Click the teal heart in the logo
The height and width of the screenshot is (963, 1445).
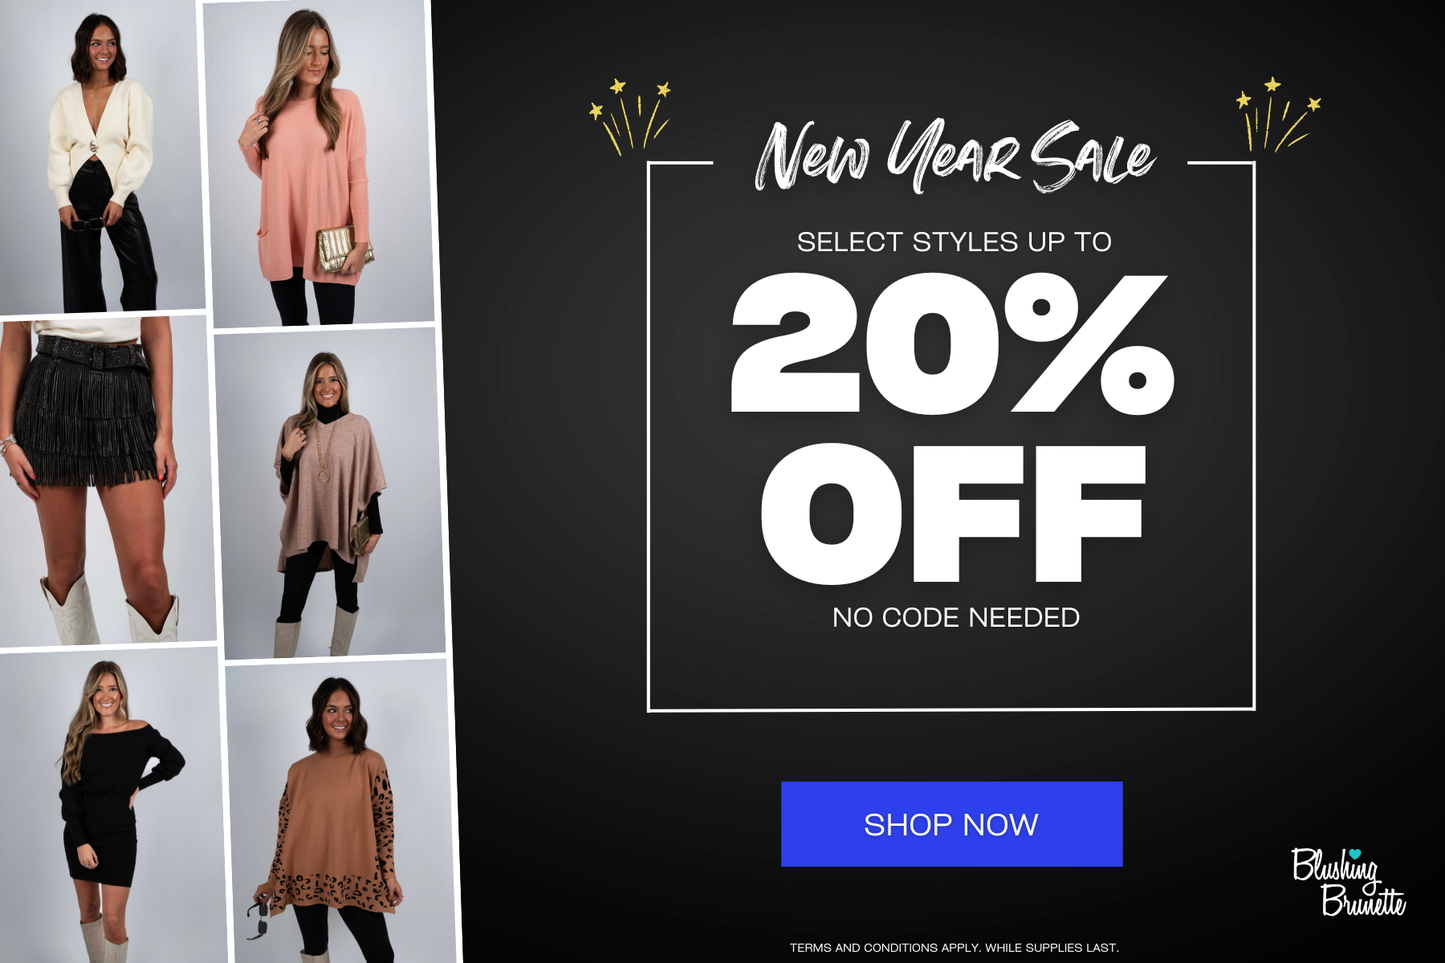point(1355,855)
